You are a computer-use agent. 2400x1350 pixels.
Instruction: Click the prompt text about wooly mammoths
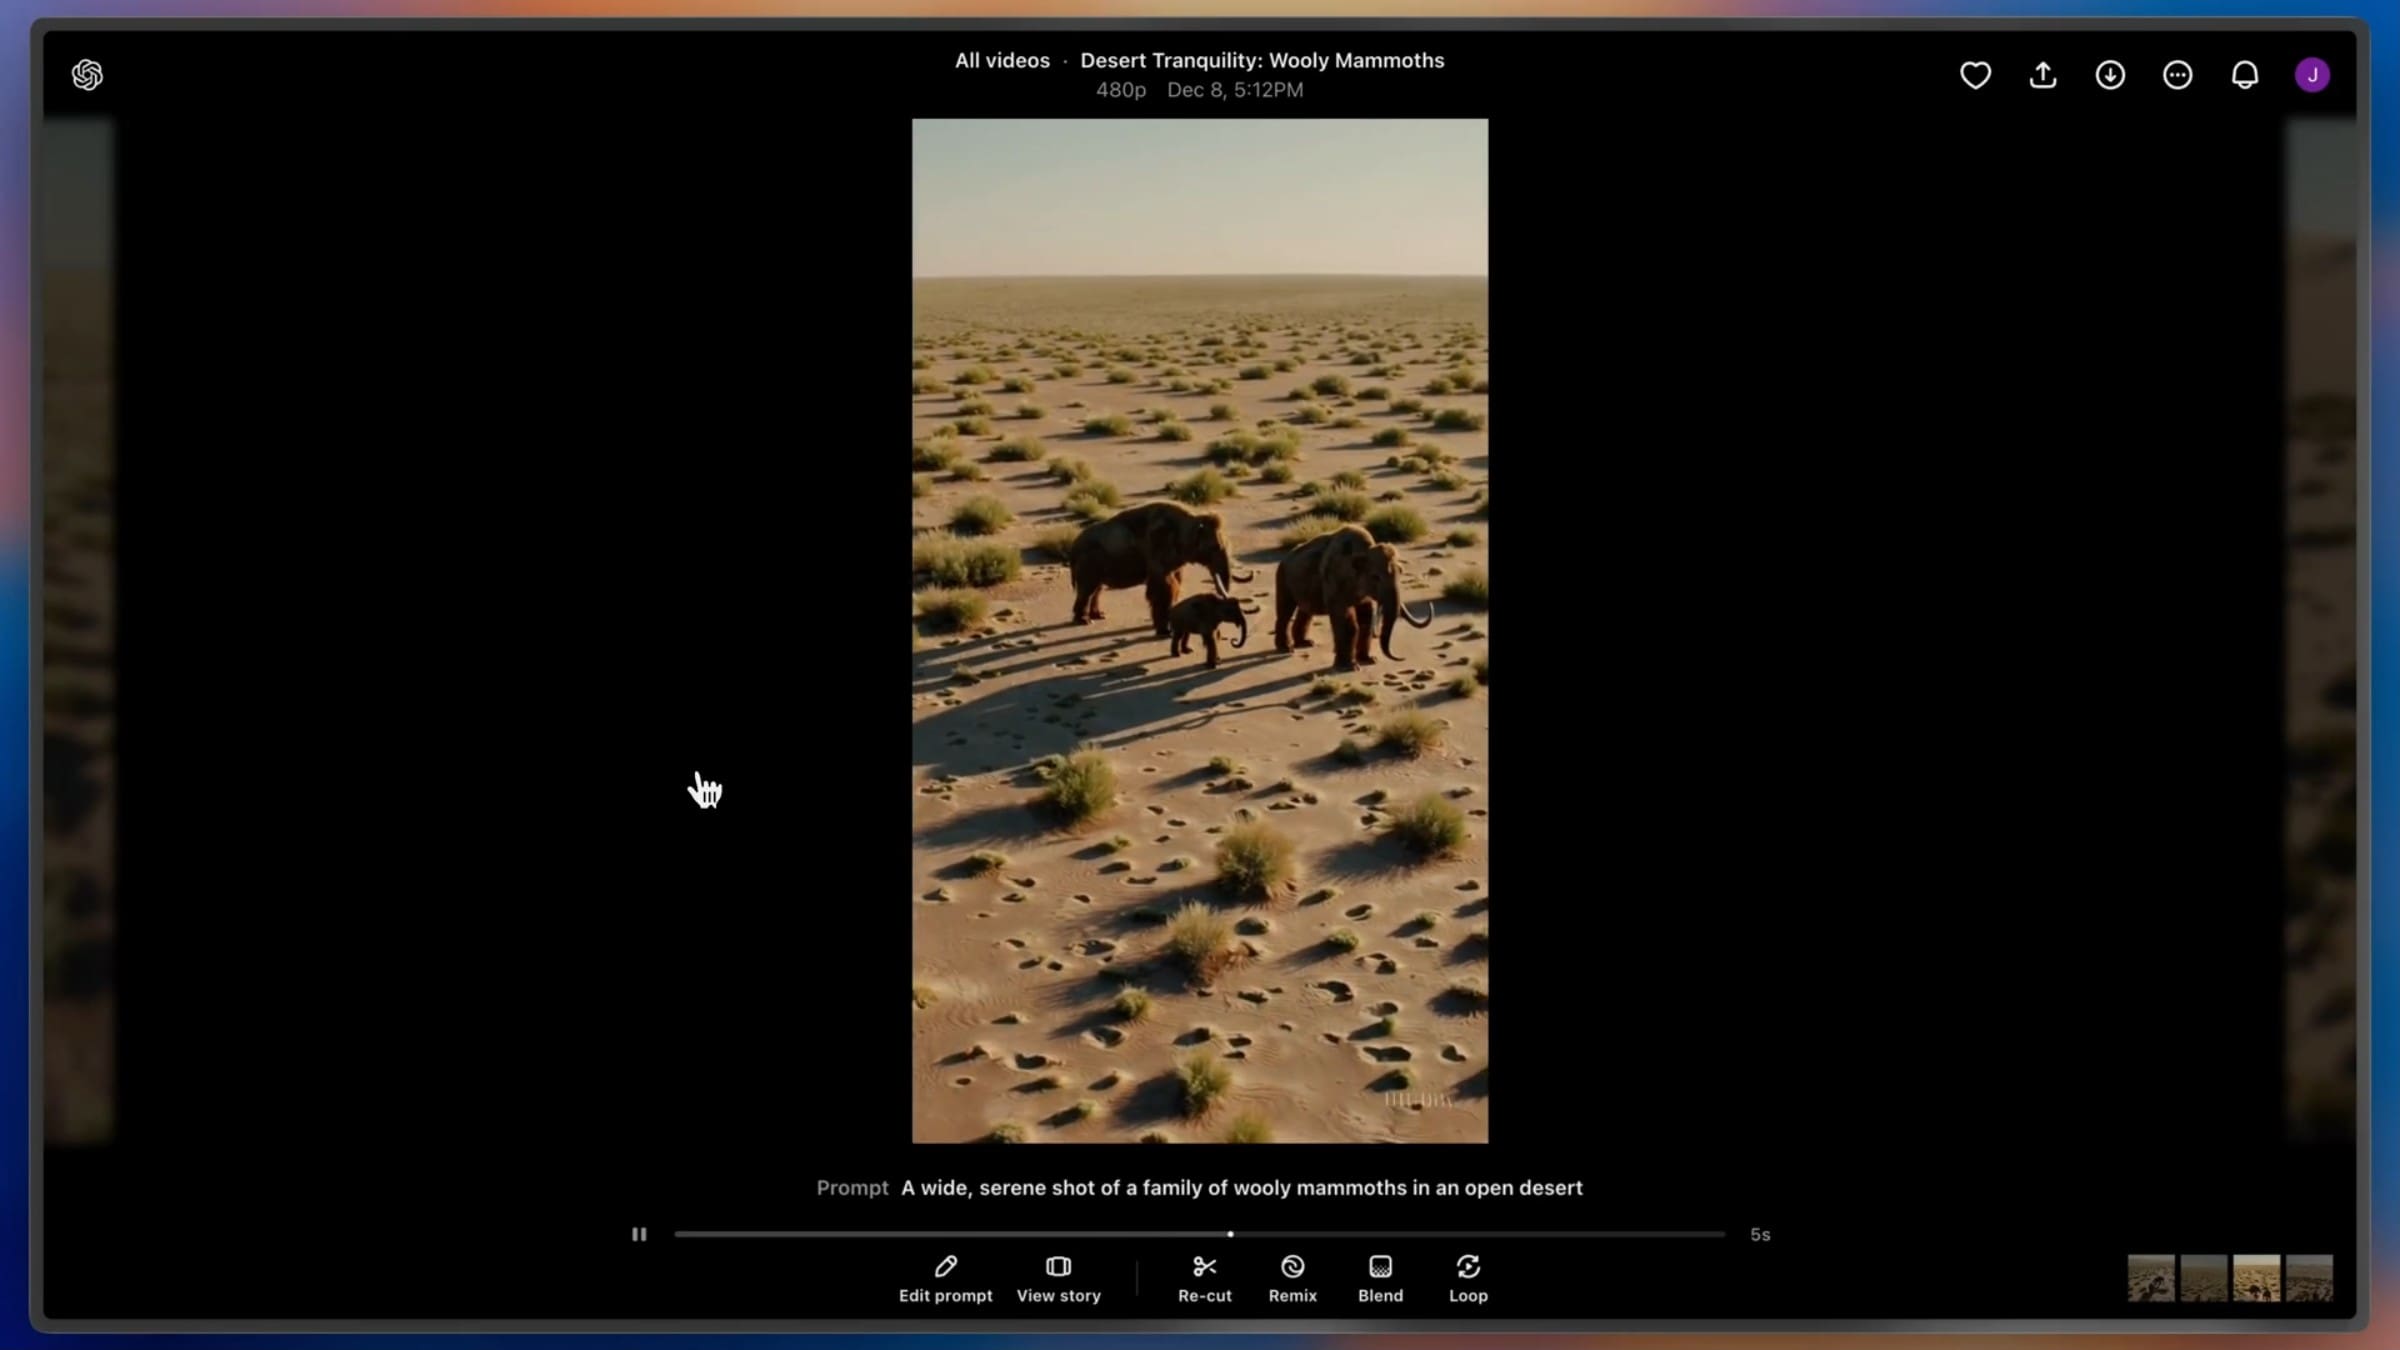[x=1241, y=1188]
